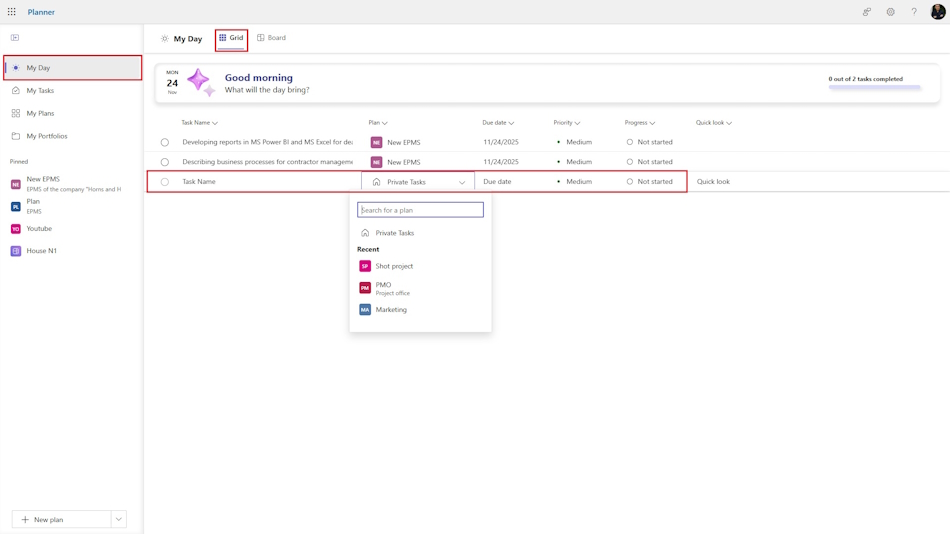Open the app launcher waffle icon
The width and height of the screenshot is (950, 534).
pyautogui.click(x=12, y=12)
